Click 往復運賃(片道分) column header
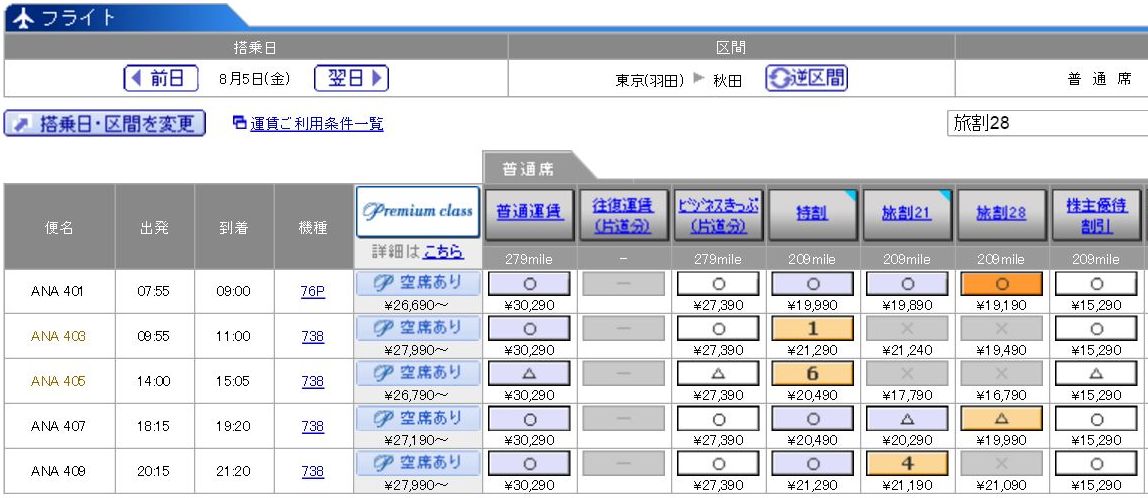The height and width of the screenshot is (498, 1148). [622, 215]
